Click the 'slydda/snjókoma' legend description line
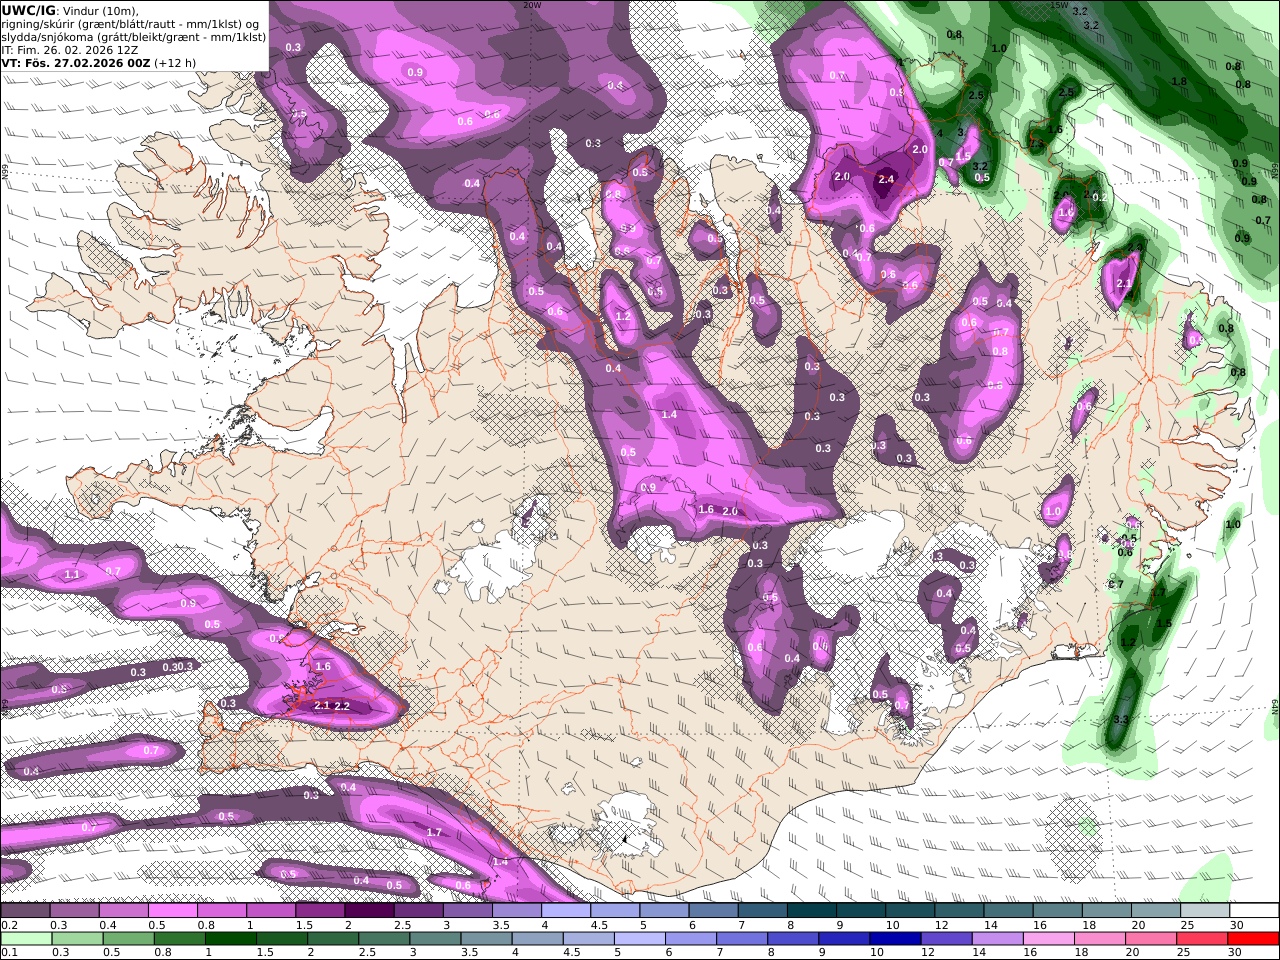The height and width of the screenshot is (960, 1280). pyautogui.click(x=134, y=37)
